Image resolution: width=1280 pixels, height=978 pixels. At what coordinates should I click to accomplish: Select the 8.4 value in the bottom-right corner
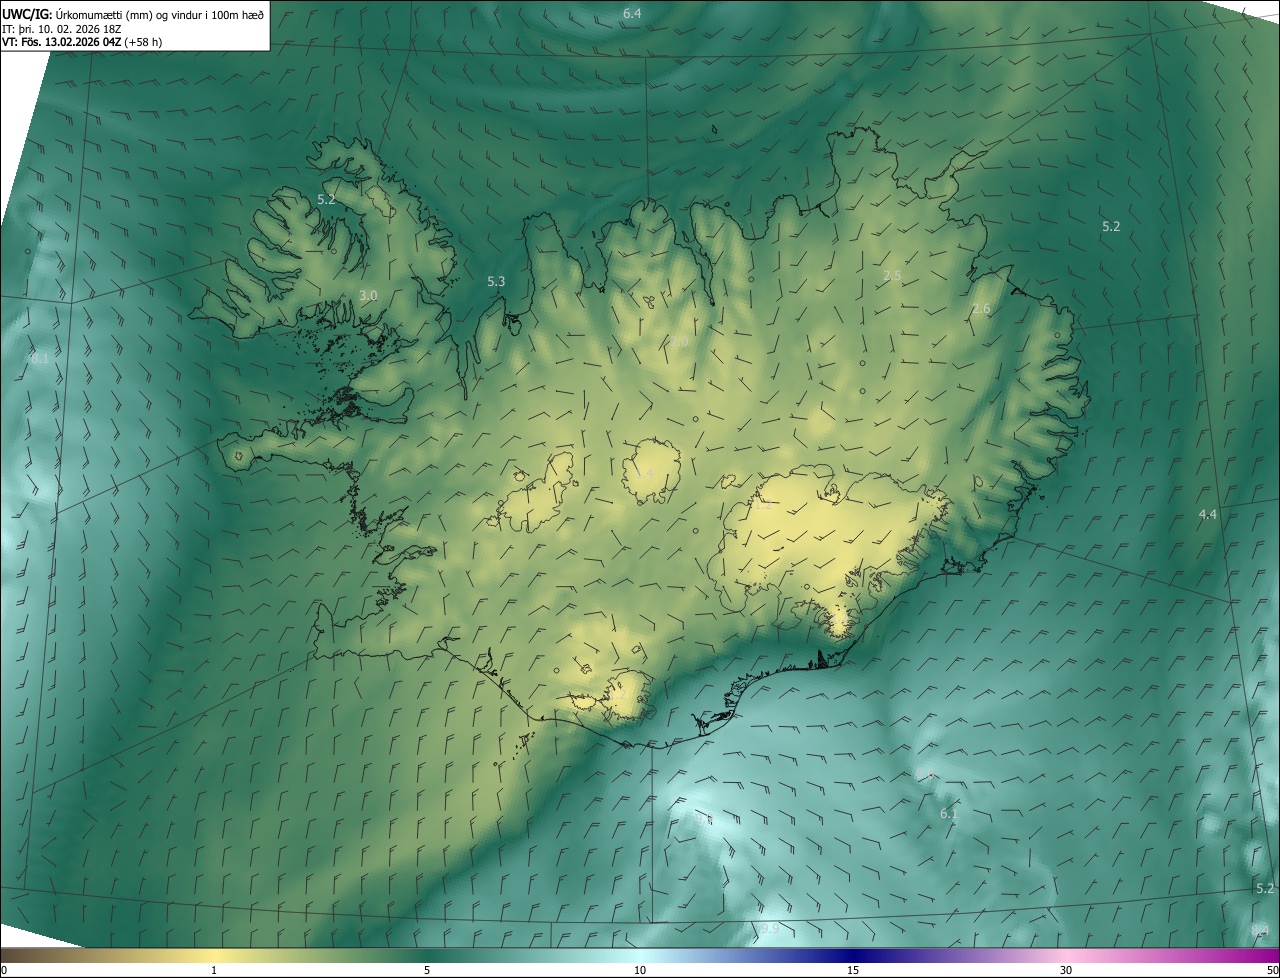pyautogui.click(x=1260, y=931)
